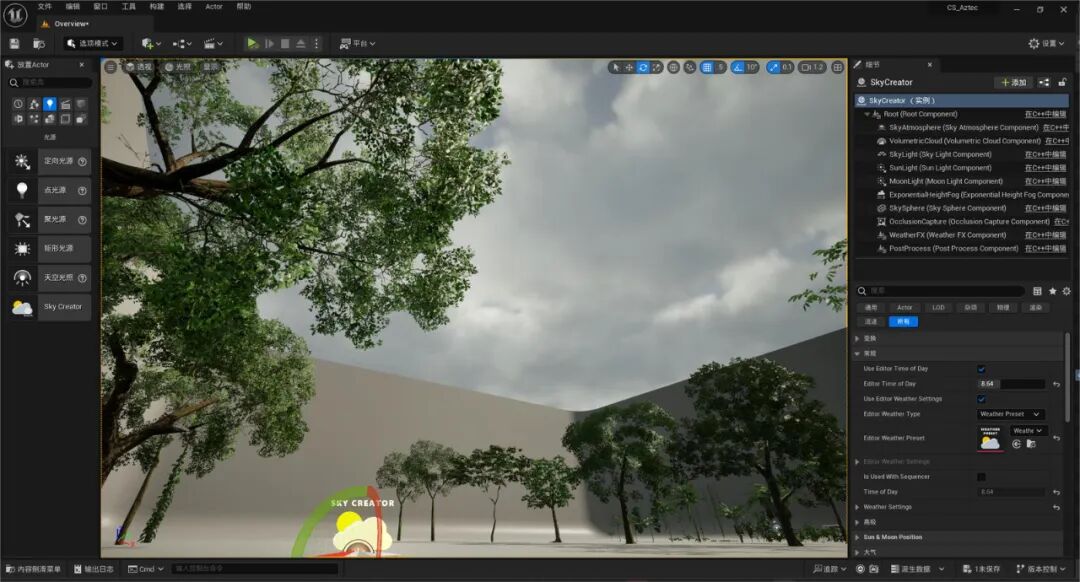Click the use-selected-asset arrow under Weather Preset

click(x=1017, y=444)
